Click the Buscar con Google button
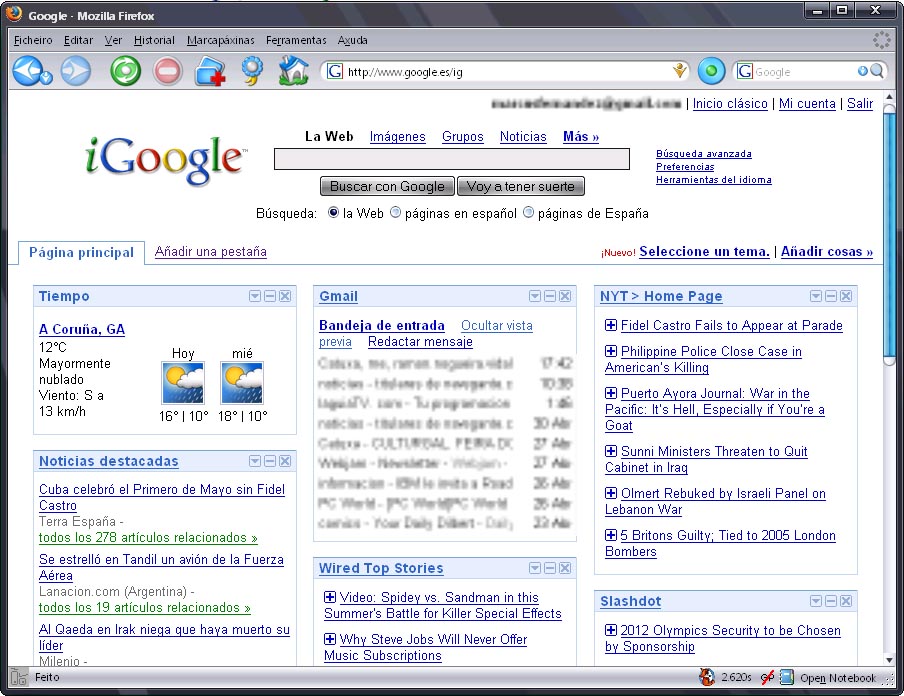 pyautogui.click(x=387, y=186)
